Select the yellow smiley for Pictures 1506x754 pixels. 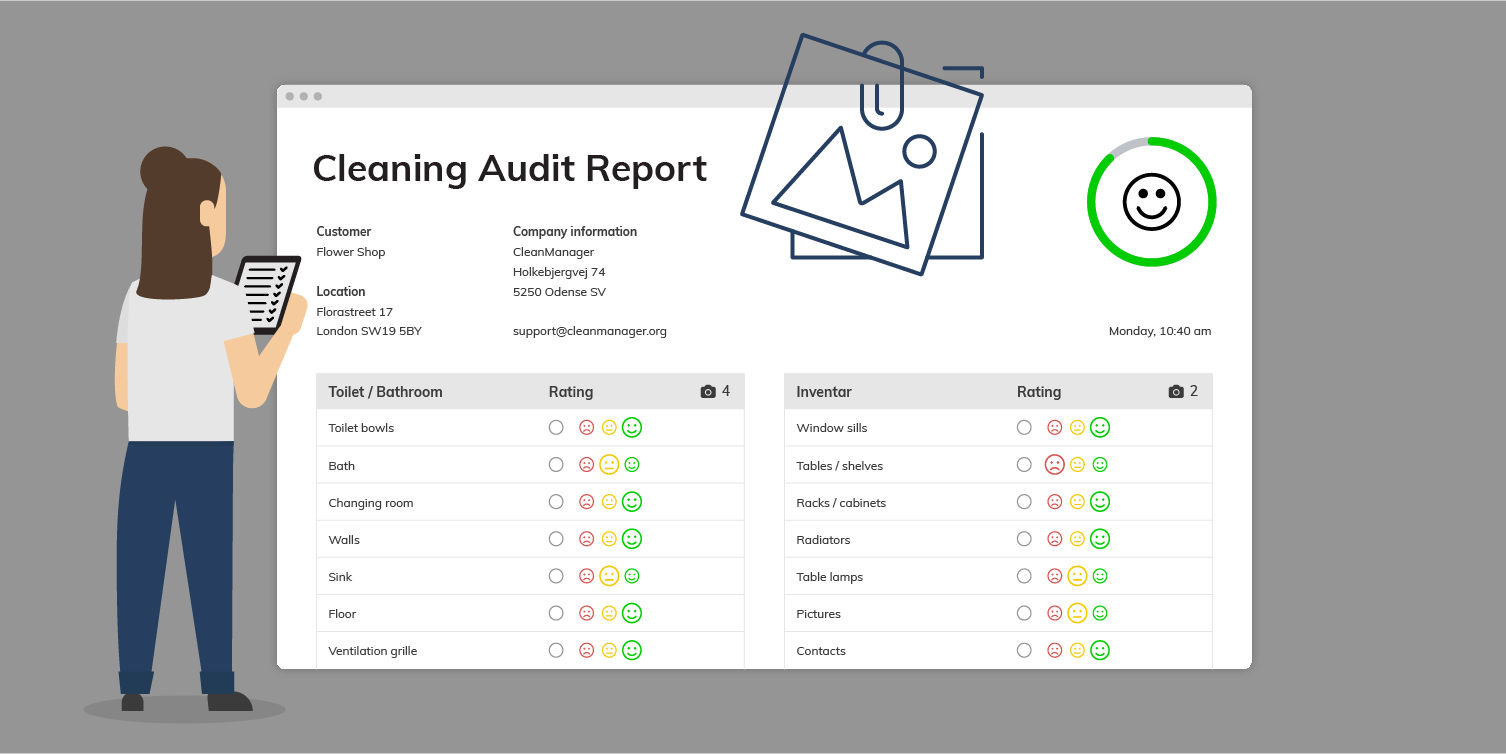click(x=1076, y=612)
